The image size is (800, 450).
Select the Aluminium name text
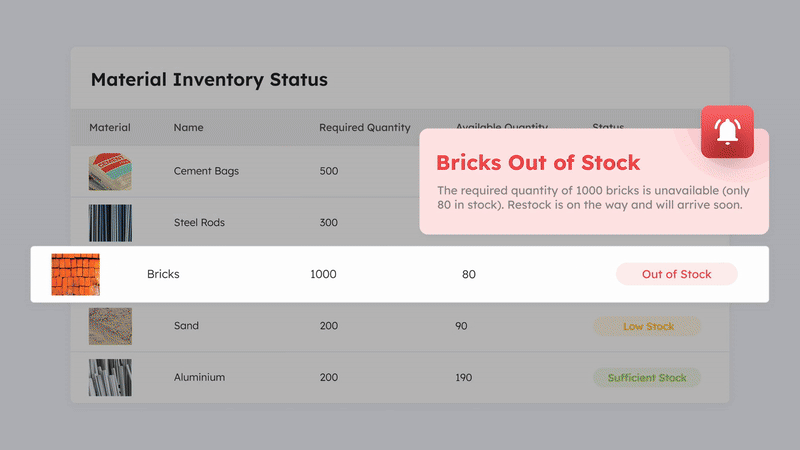coord(199,378)
